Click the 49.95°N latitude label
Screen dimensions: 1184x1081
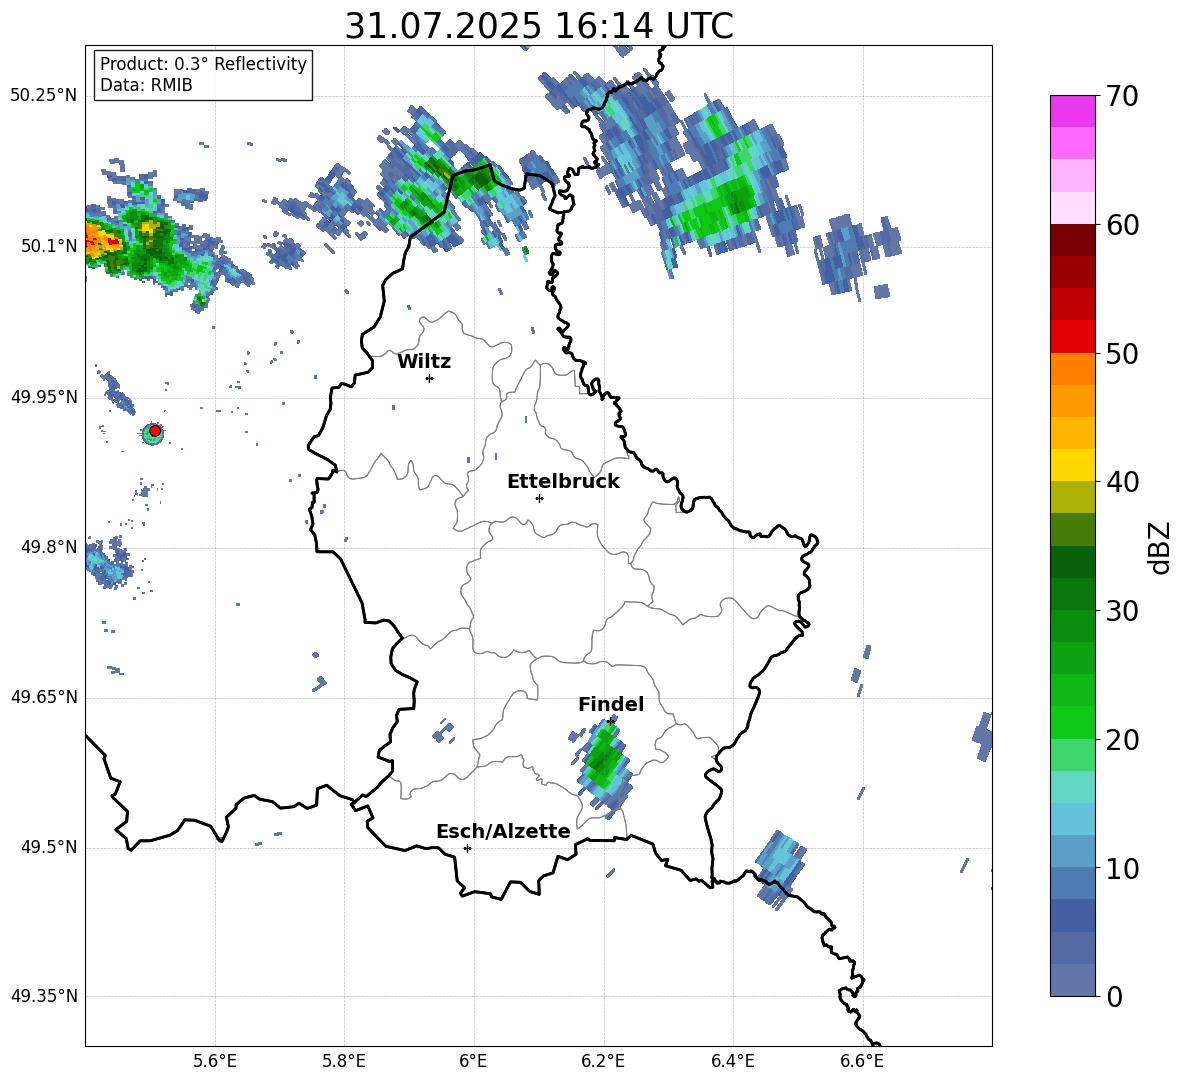(43, 397)
